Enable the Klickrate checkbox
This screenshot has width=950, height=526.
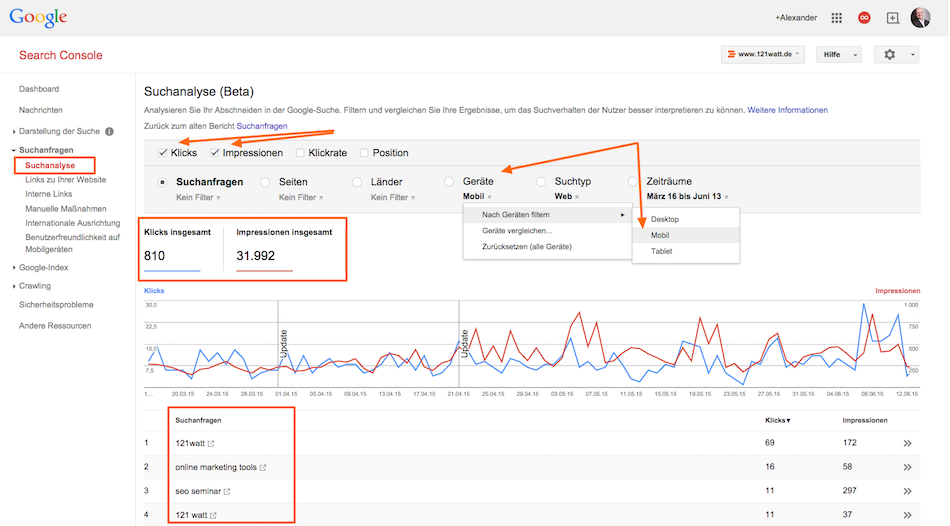[300, 153]
